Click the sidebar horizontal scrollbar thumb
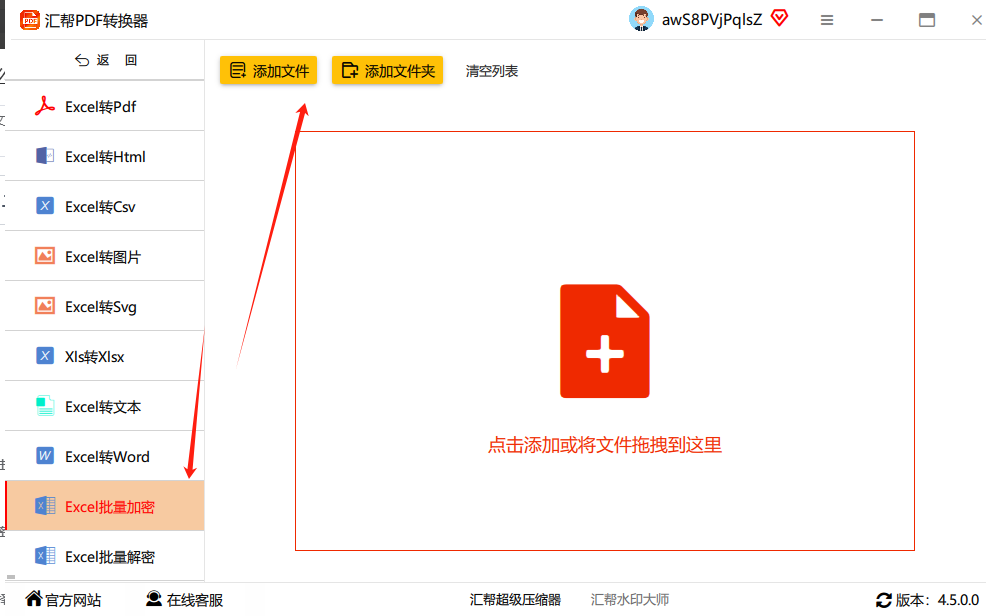 click(11, 576)
